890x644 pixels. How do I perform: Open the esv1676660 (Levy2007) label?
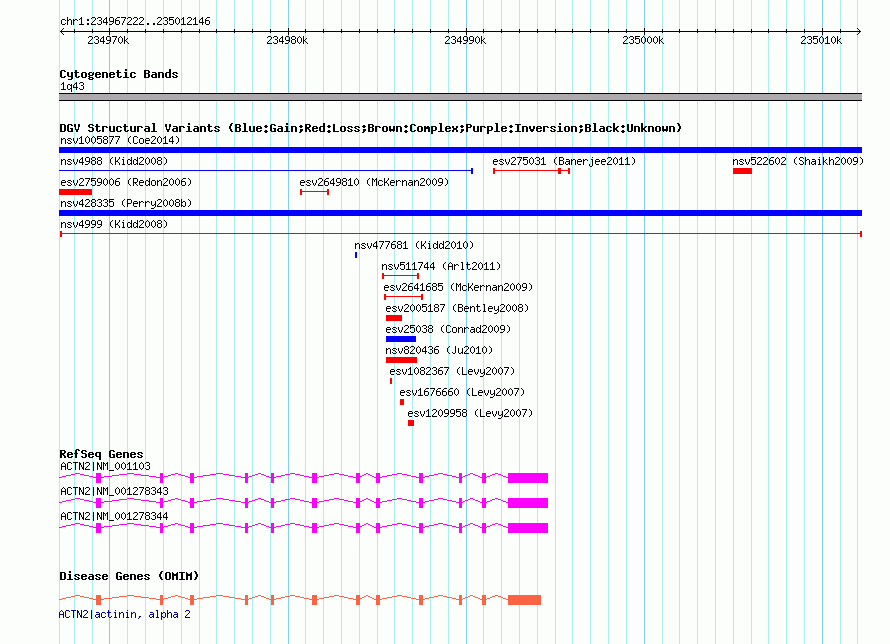462,392
